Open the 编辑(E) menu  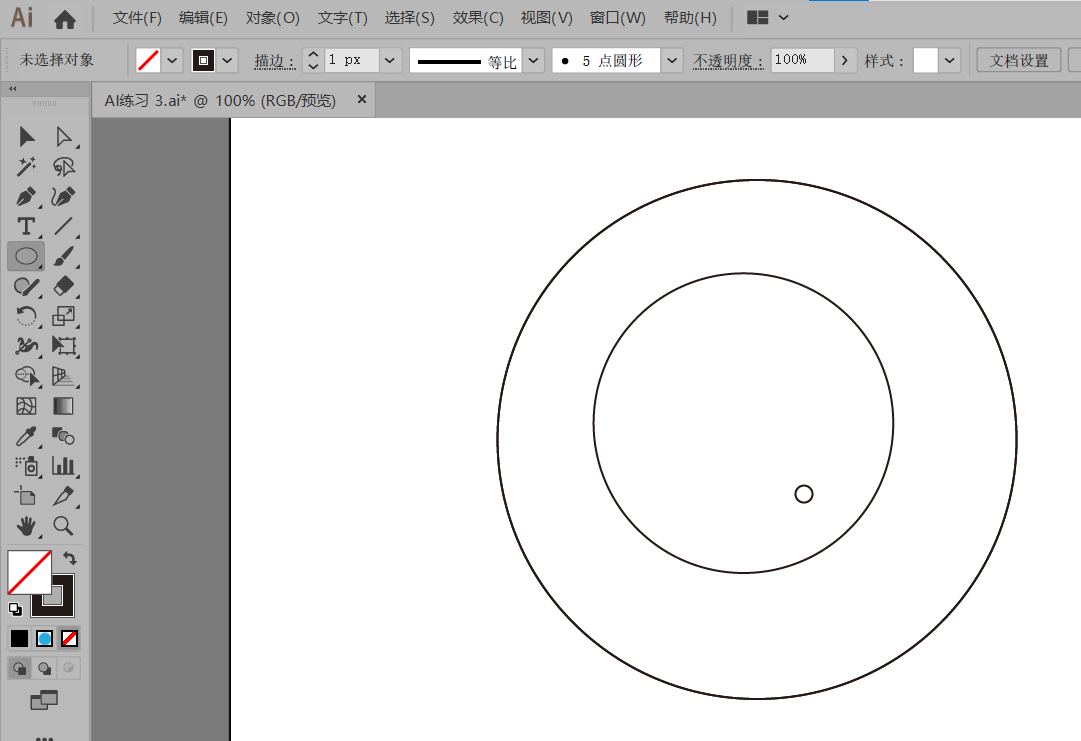tap(203, 18)
